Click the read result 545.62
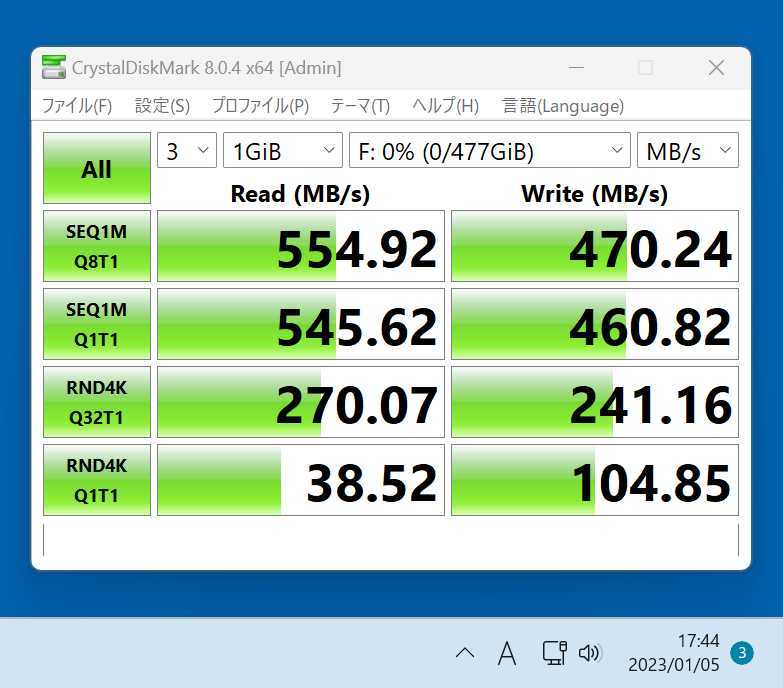 301,324
